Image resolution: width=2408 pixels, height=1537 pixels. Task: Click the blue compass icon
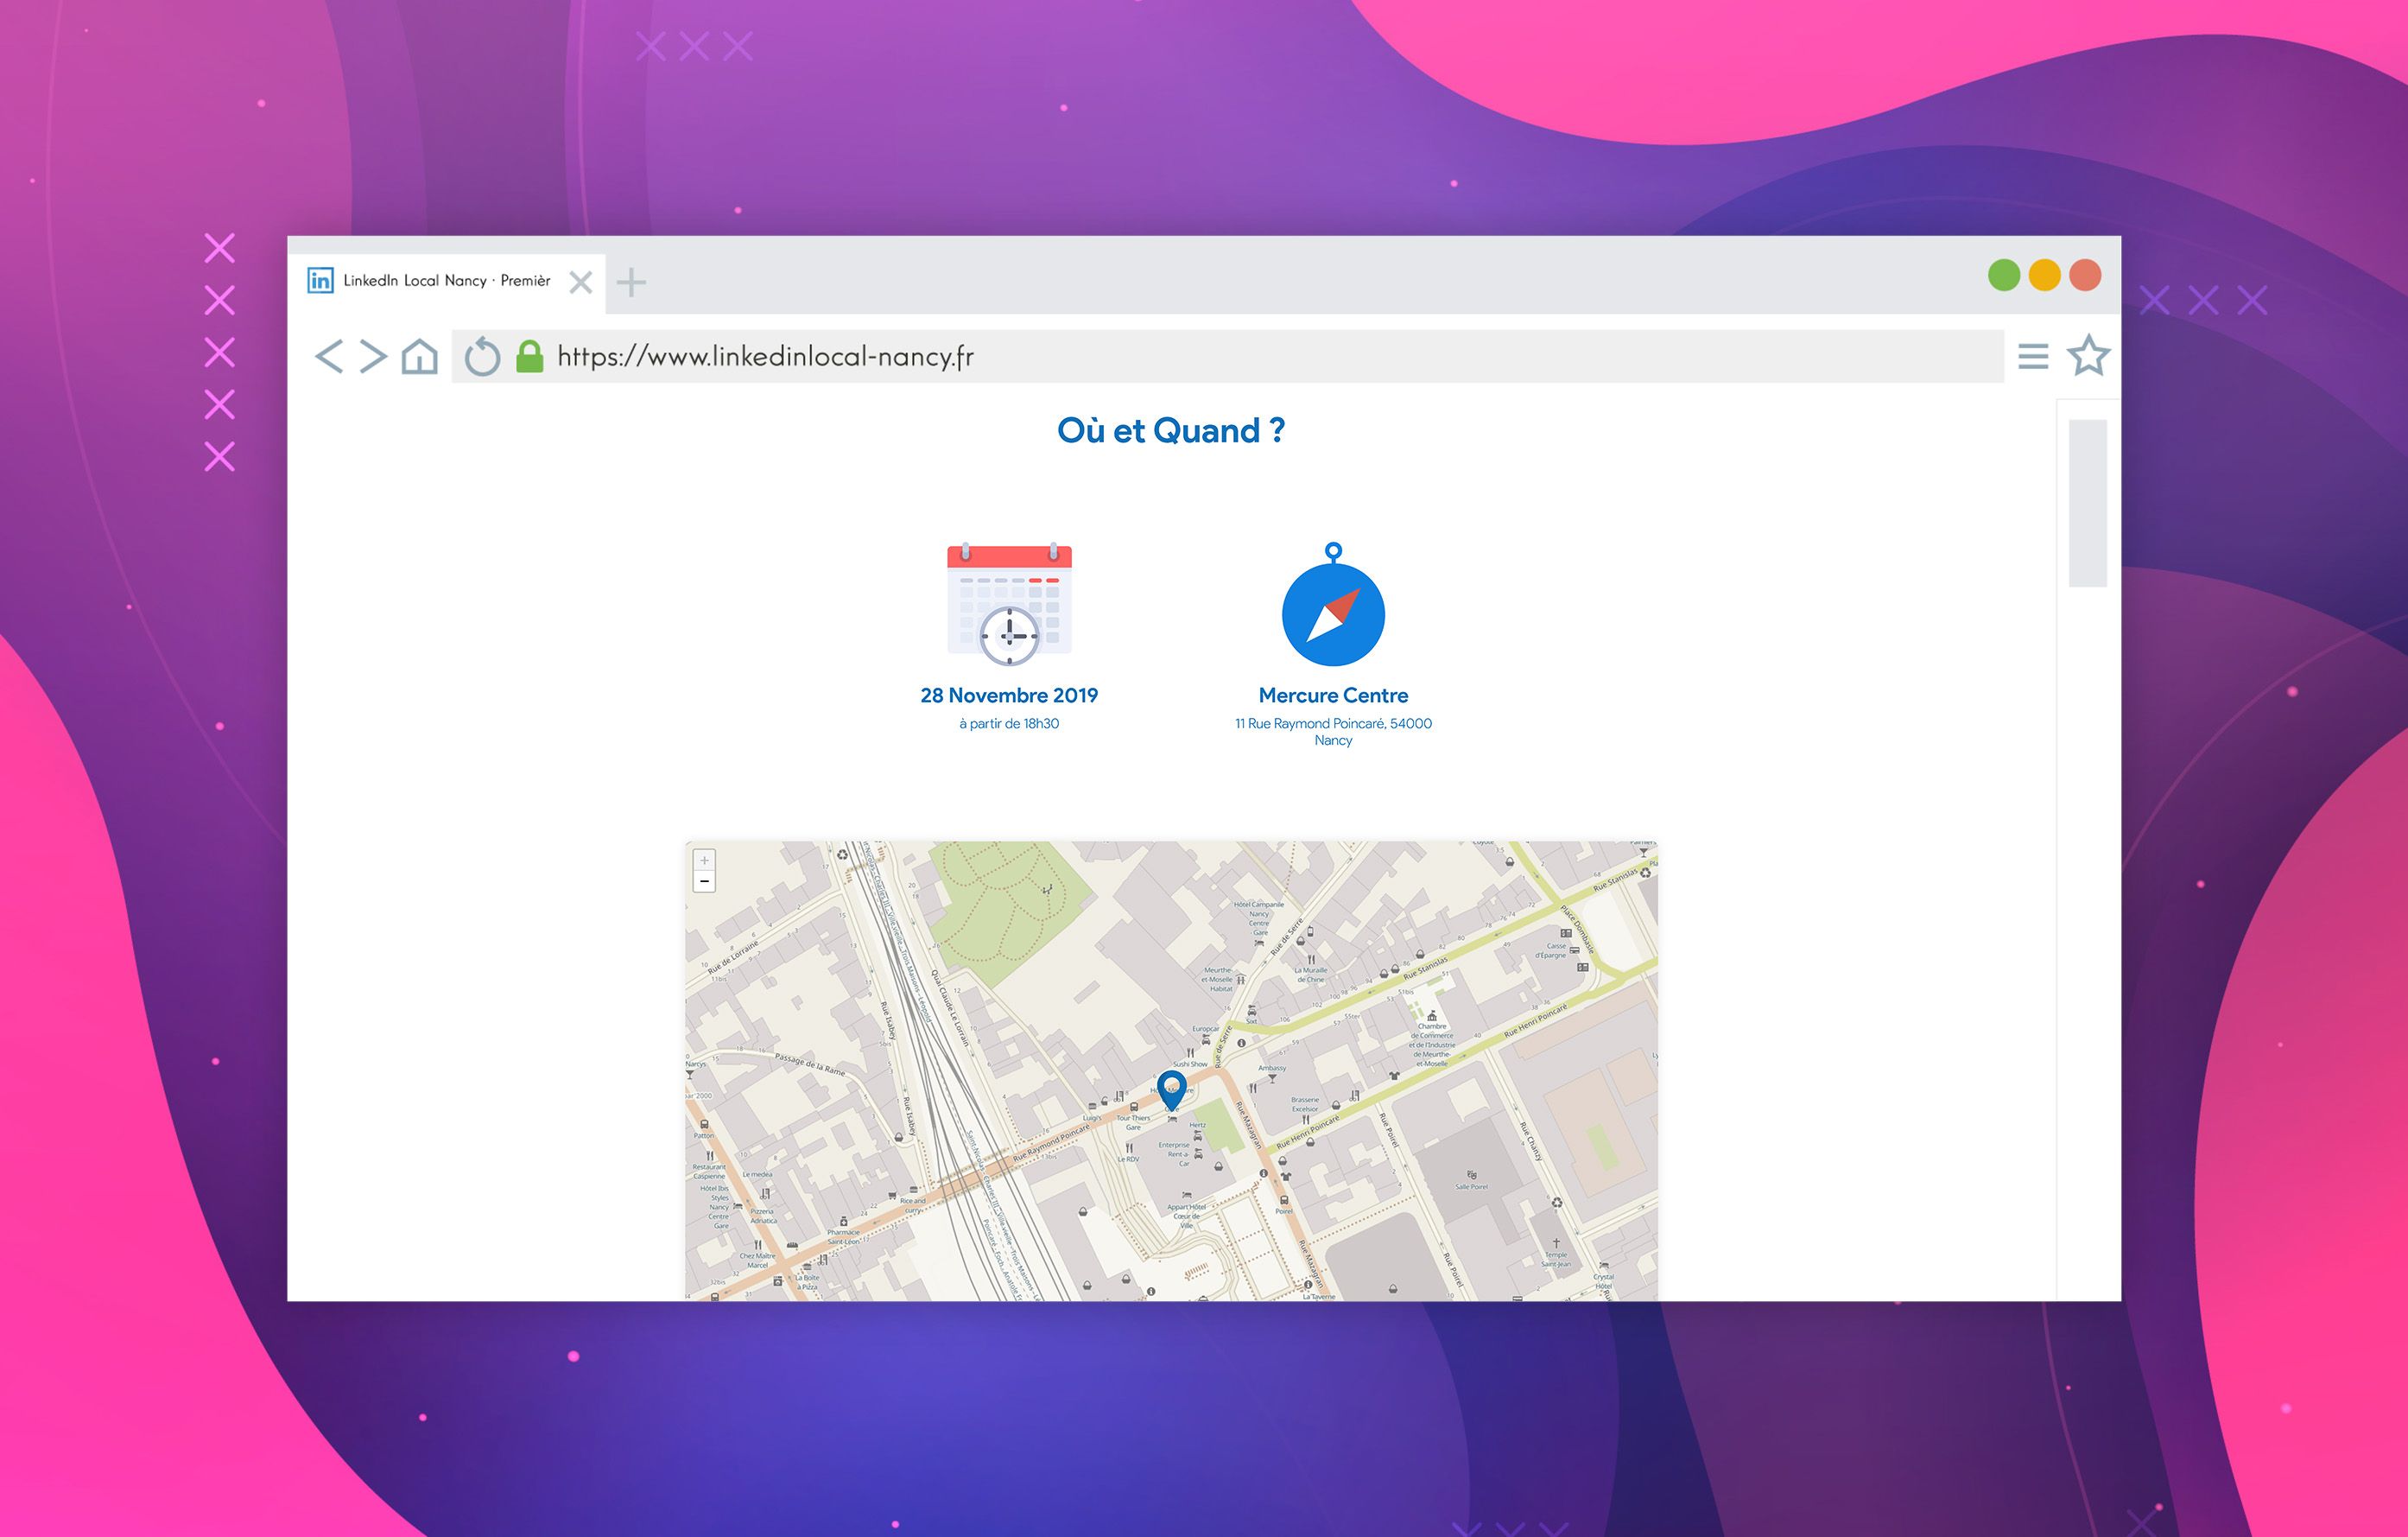pos(1333,606)
